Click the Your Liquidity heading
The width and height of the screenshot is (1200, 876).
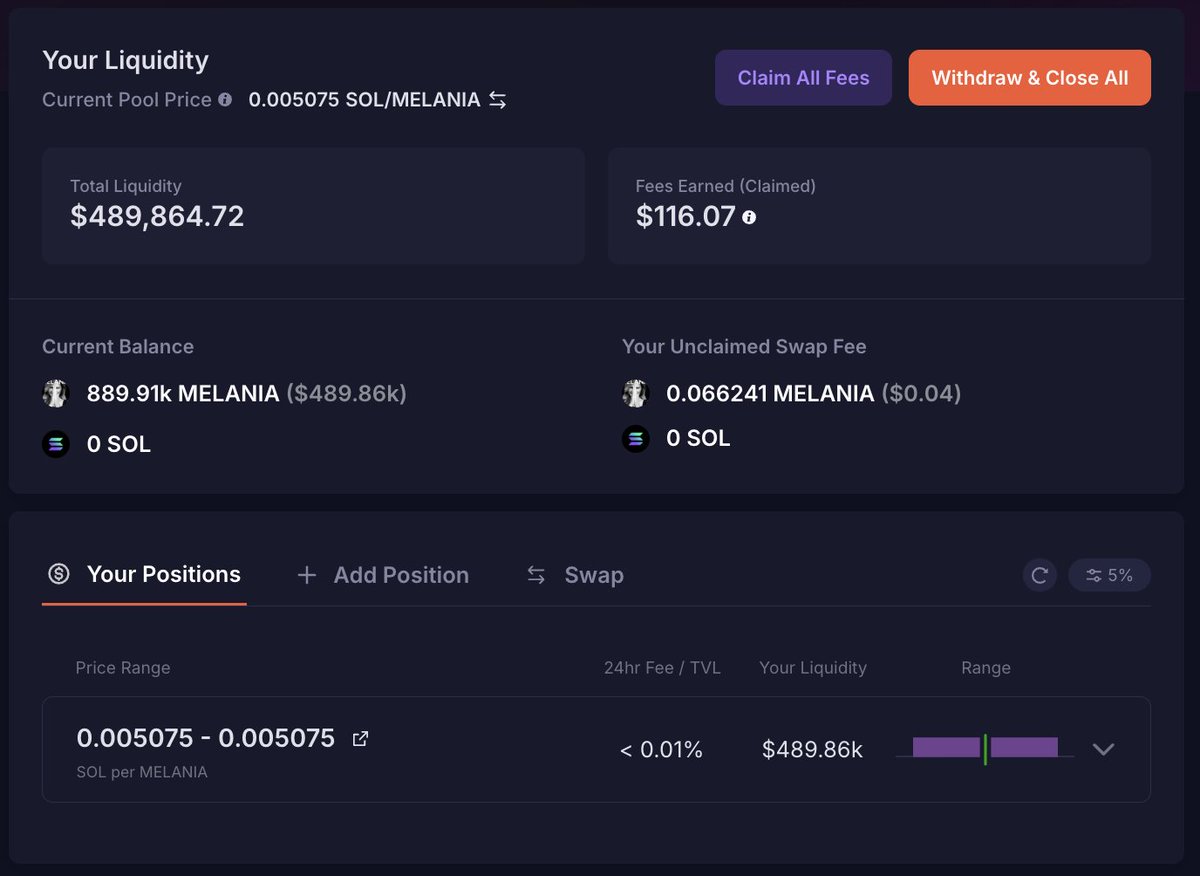[125, 60]
